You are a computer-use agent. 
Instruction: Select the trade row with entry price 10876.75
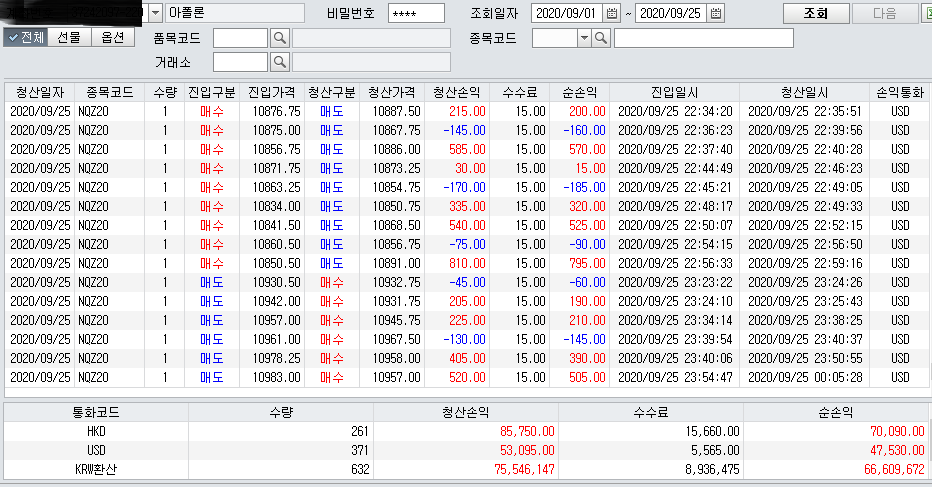[x=467, y=111]
